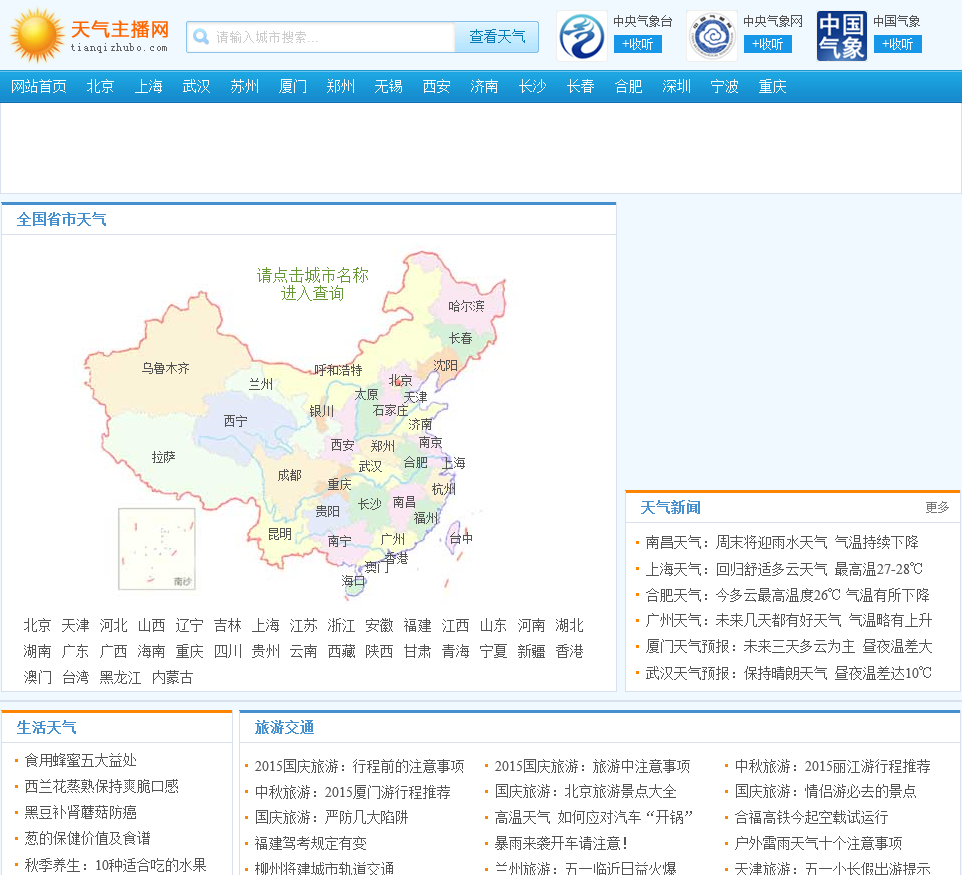Open 湖北 in the province list
Viewport: 962px width, 875px height.
tap(569, 625)
